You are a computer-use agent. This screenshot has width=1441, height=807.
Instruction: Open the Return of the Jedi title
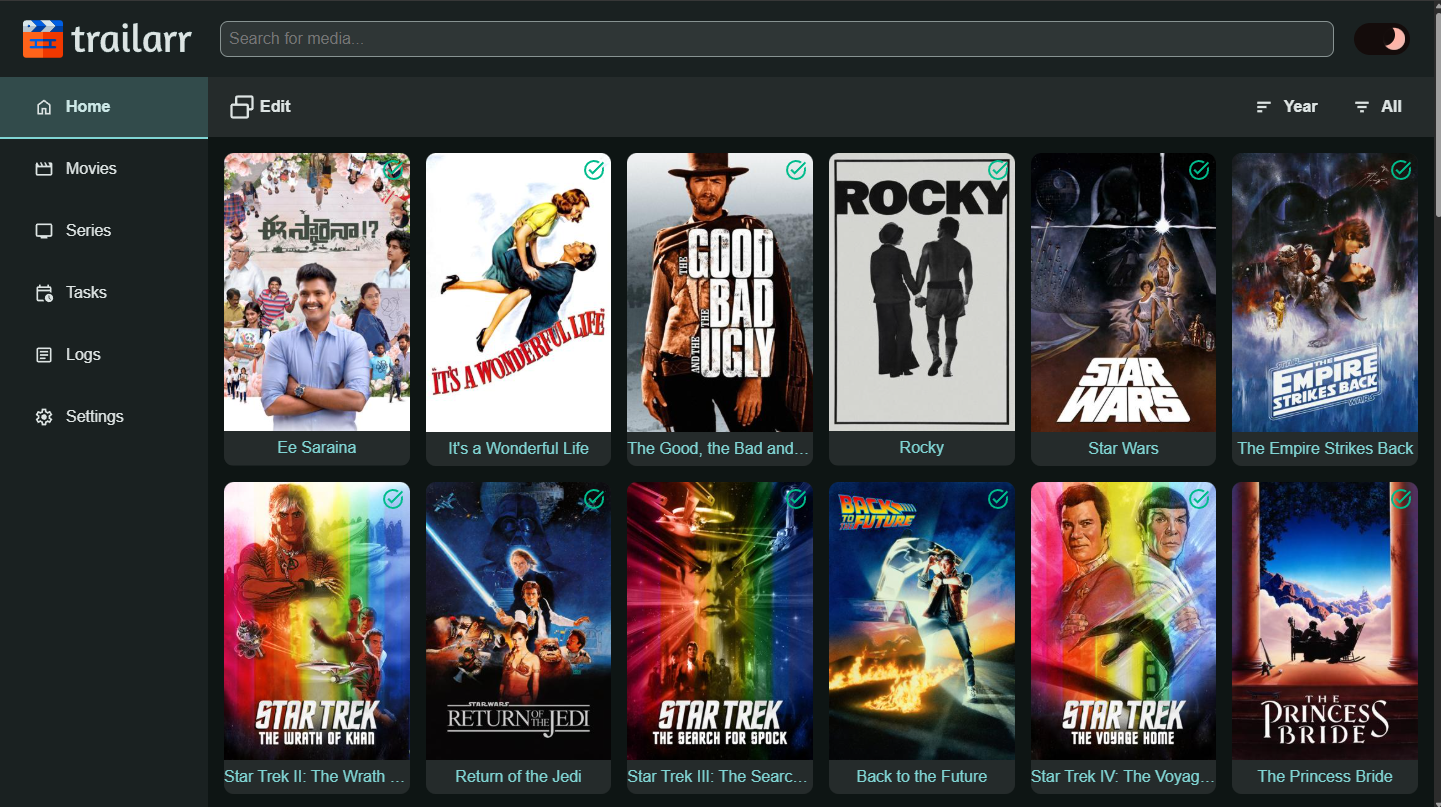pos(519,776)
